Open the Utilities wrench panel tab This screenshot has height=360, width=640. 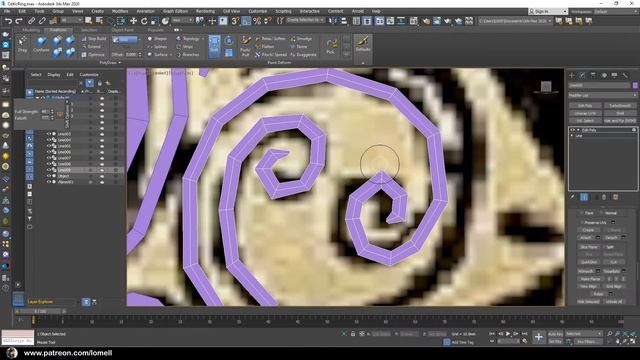click(x=625, y=76)
